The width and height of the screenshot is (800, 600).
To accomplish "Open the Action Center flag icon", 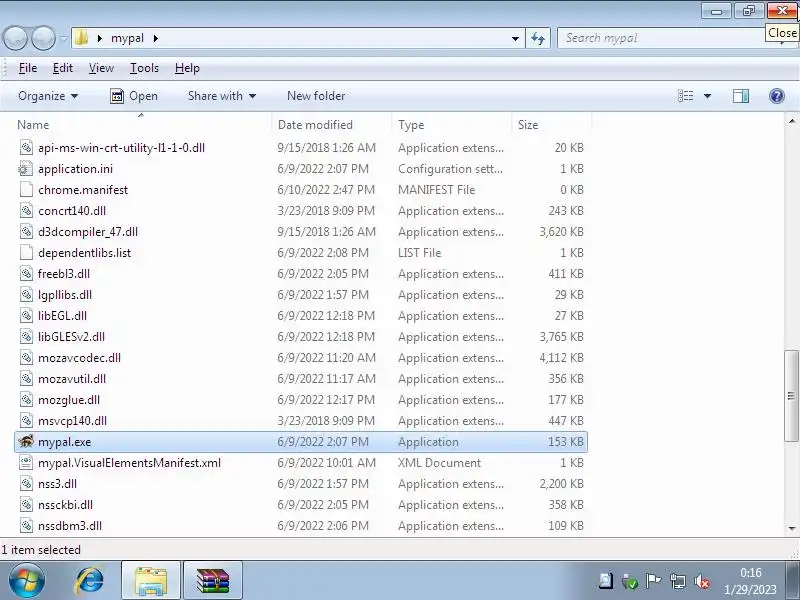I will [653, 581].
